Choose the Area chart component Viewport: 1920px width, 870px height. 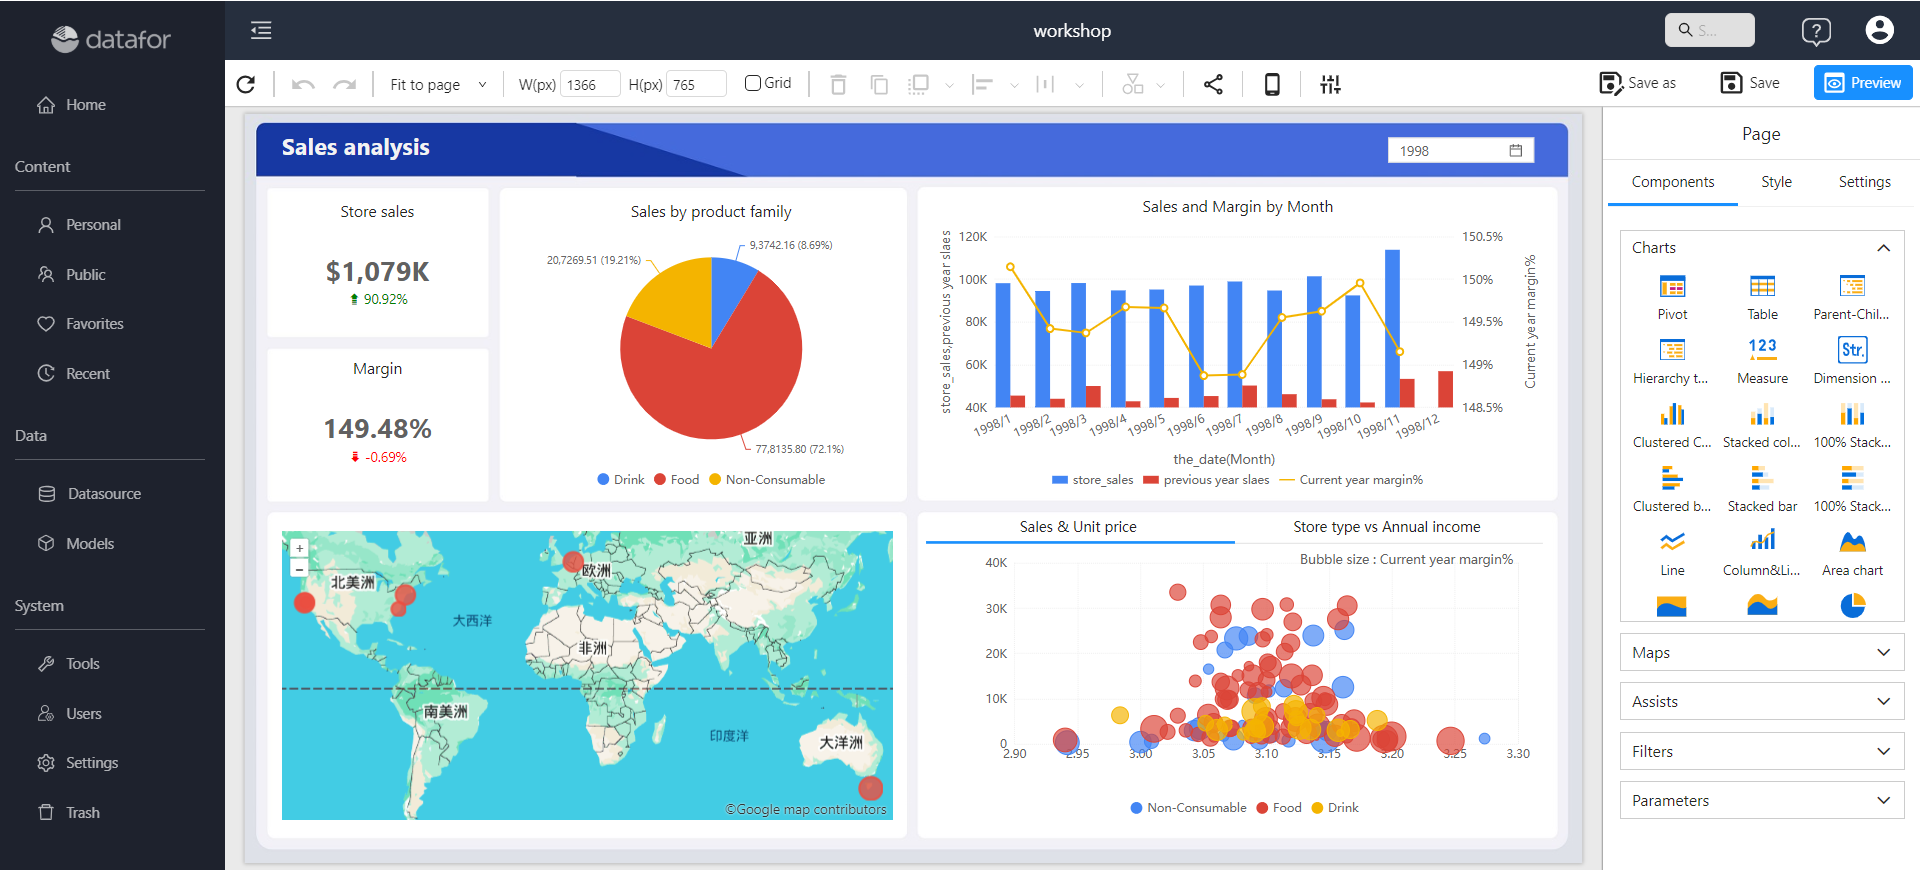point(1852,553)
